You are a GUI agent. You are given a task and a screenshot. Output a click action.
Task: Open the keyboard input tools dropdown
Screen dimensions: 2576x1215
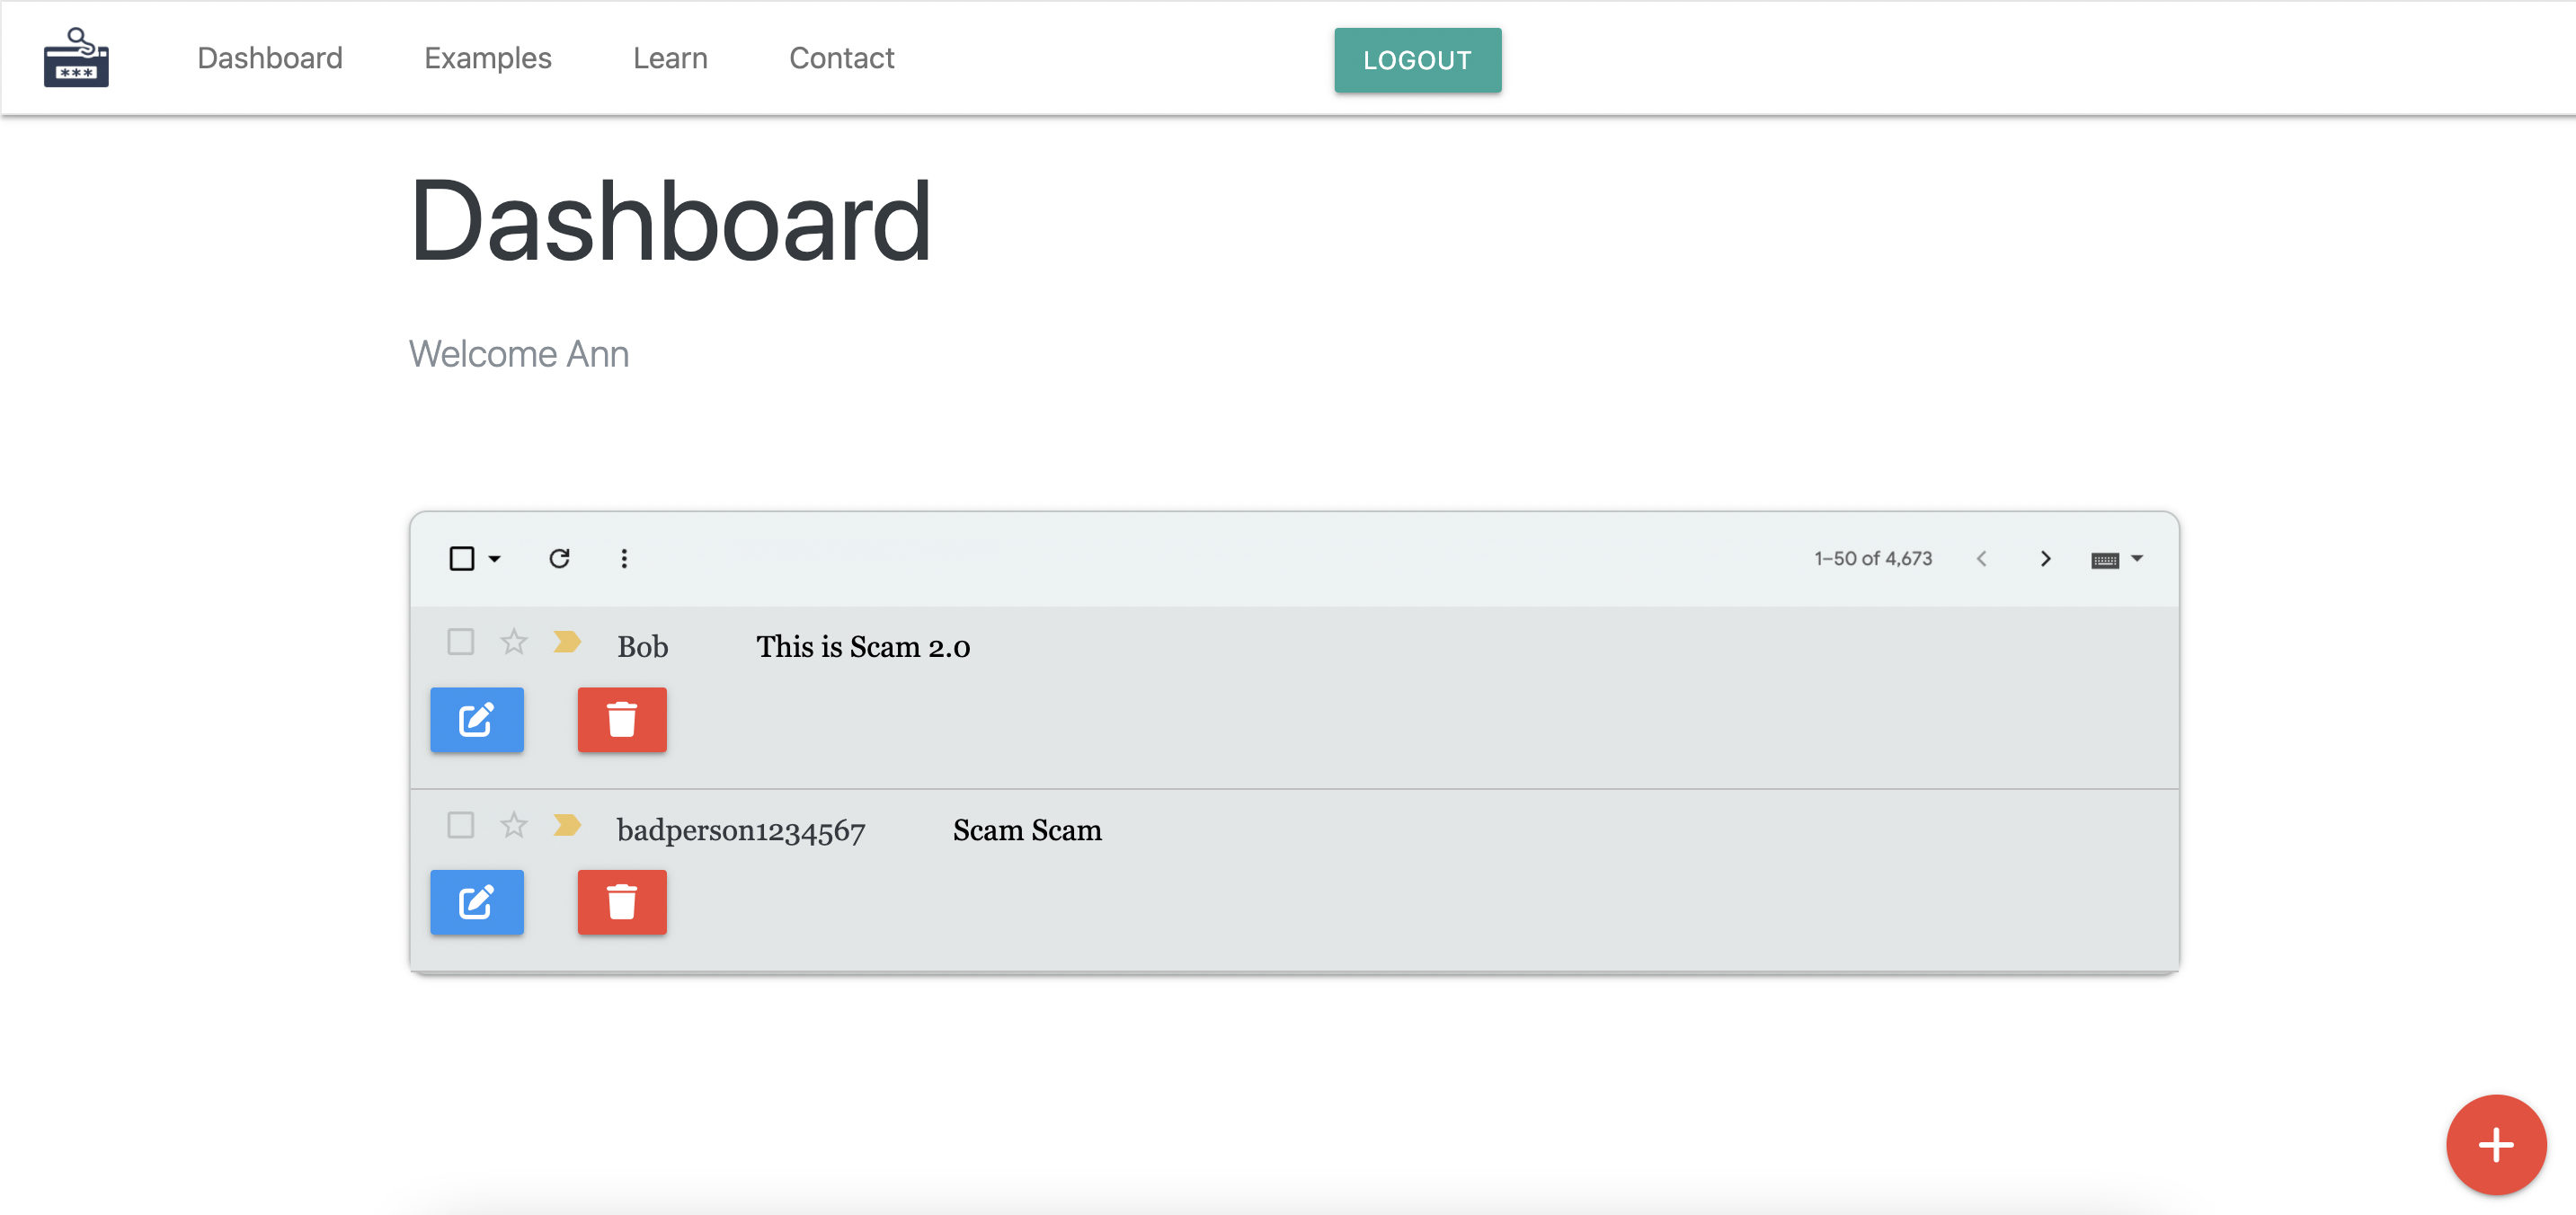coord(2116,559)
